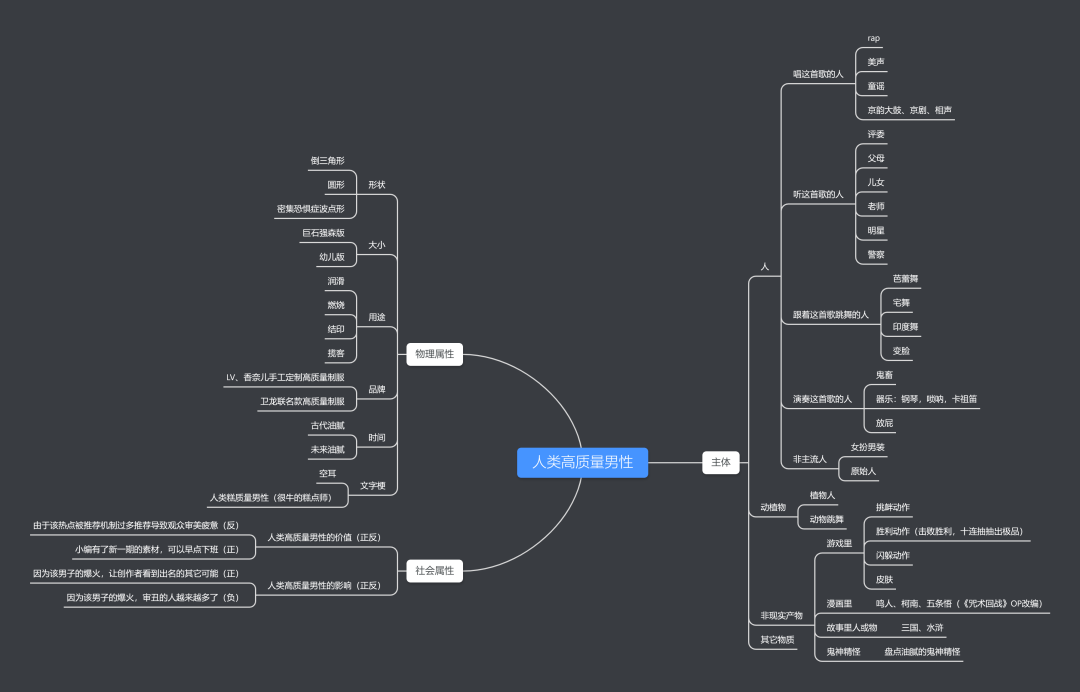This screenshot has height=692, width=1080.
Task: Select the 印度舞 topic
Action: [x=905, y=327]
